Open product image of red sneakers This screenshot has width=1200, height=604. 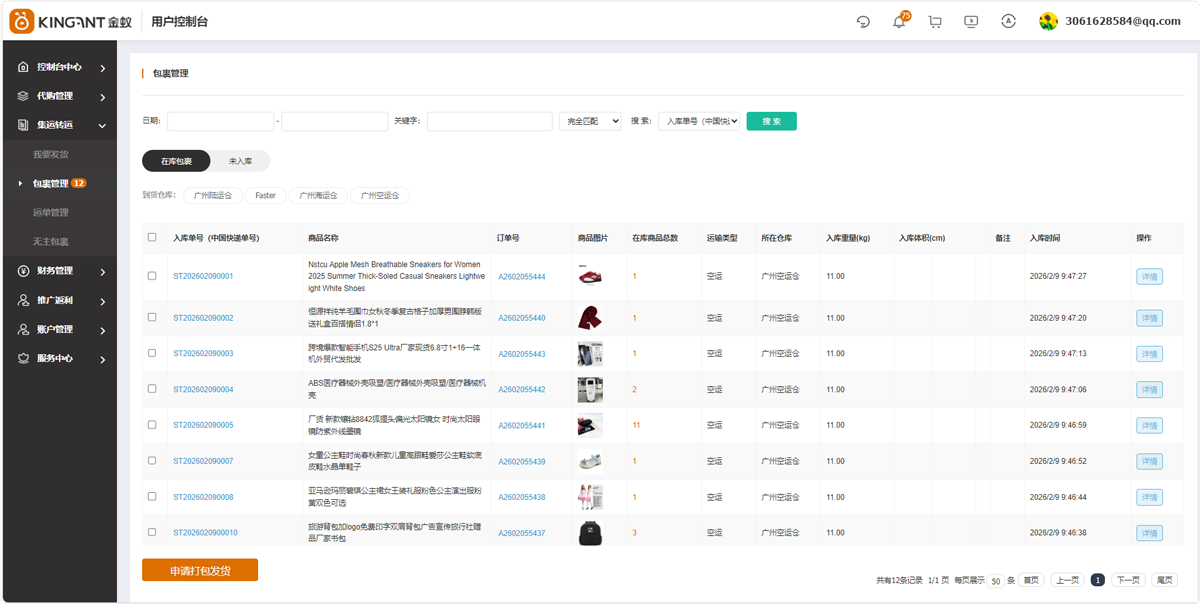point(590,275)
